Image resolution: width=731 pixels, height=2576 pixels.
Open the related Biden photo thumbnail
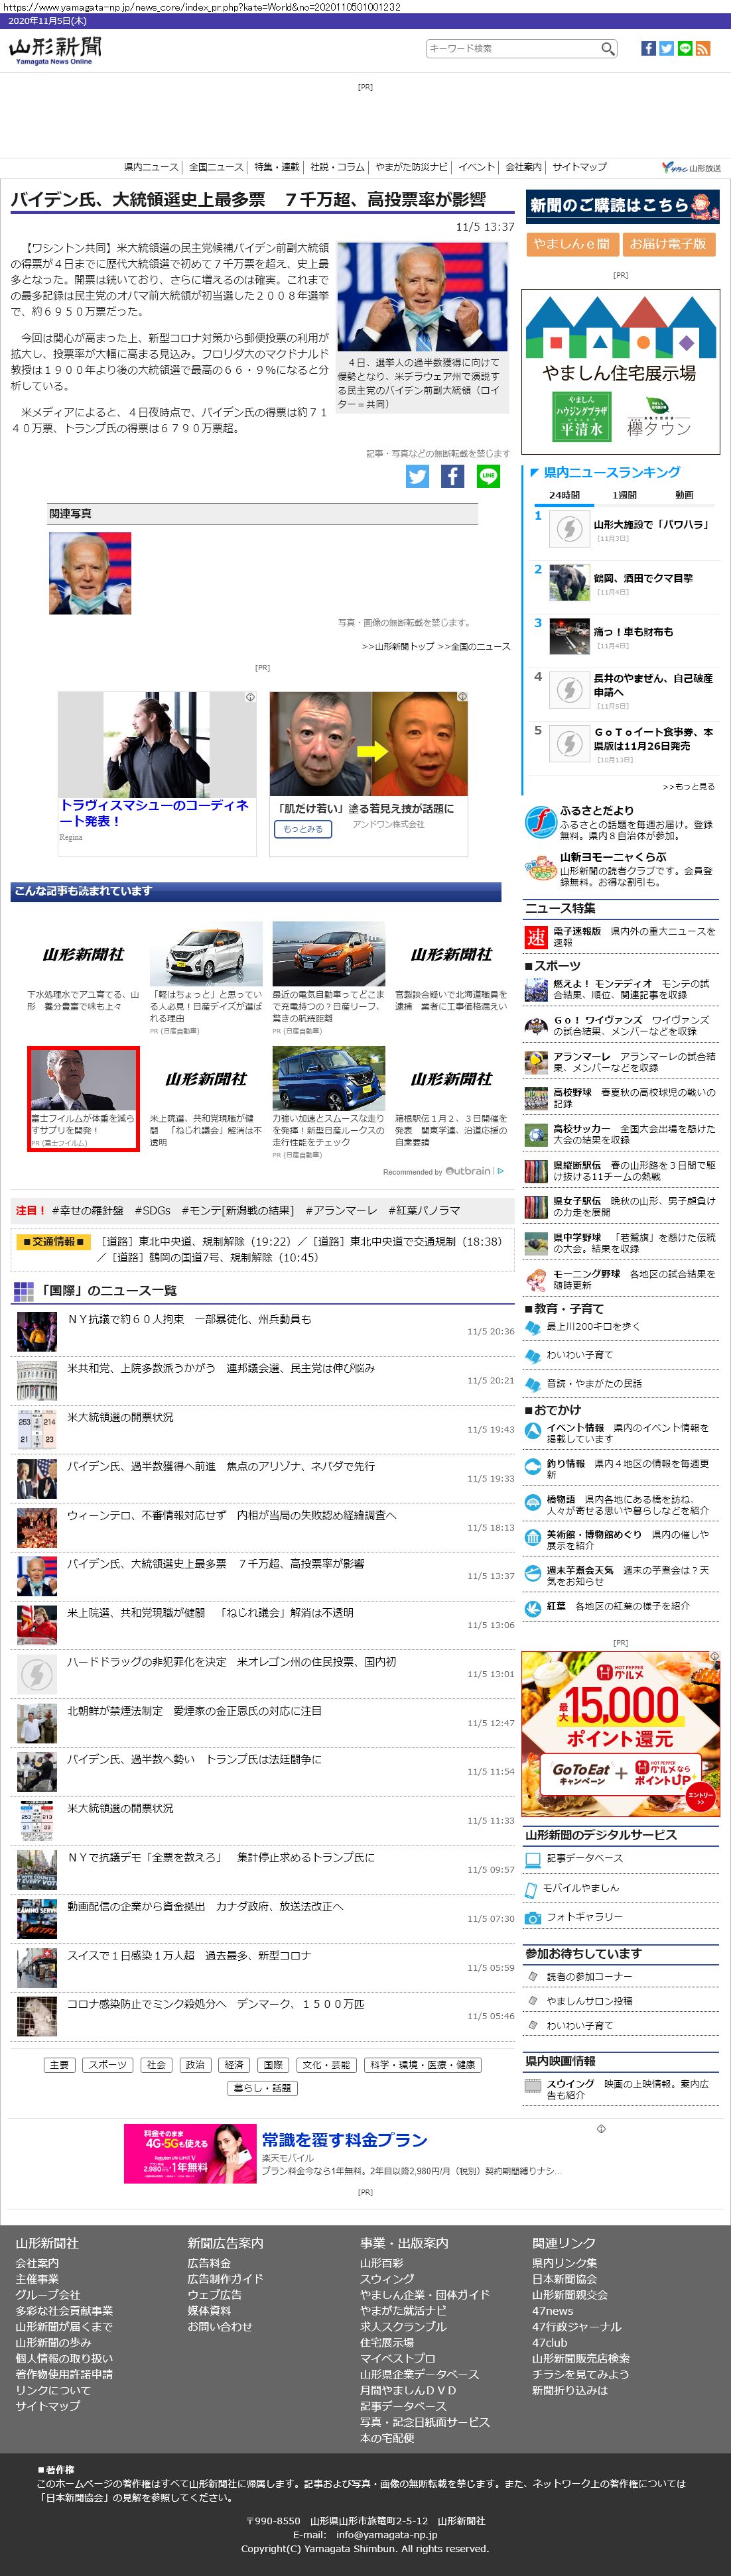[x=90, y=573]
